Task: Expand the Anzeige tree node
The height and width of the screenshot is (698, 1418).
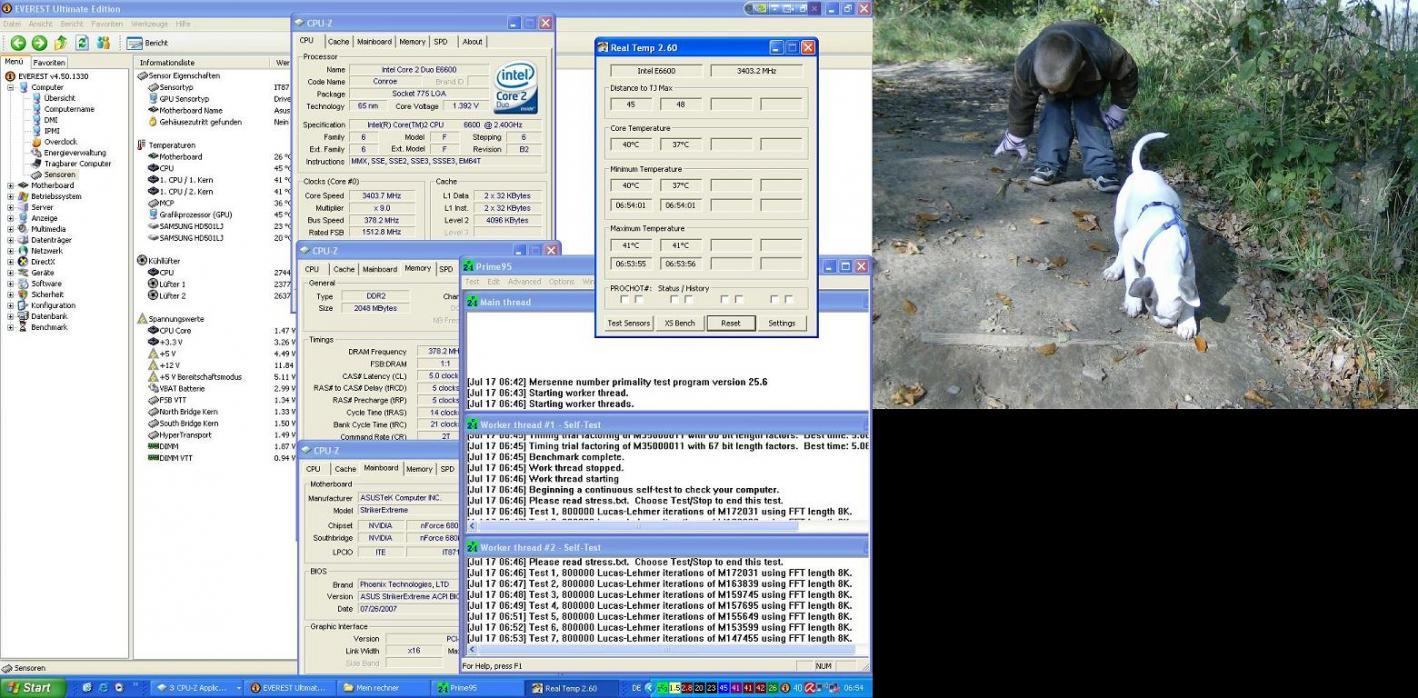Action: (10, 218)
